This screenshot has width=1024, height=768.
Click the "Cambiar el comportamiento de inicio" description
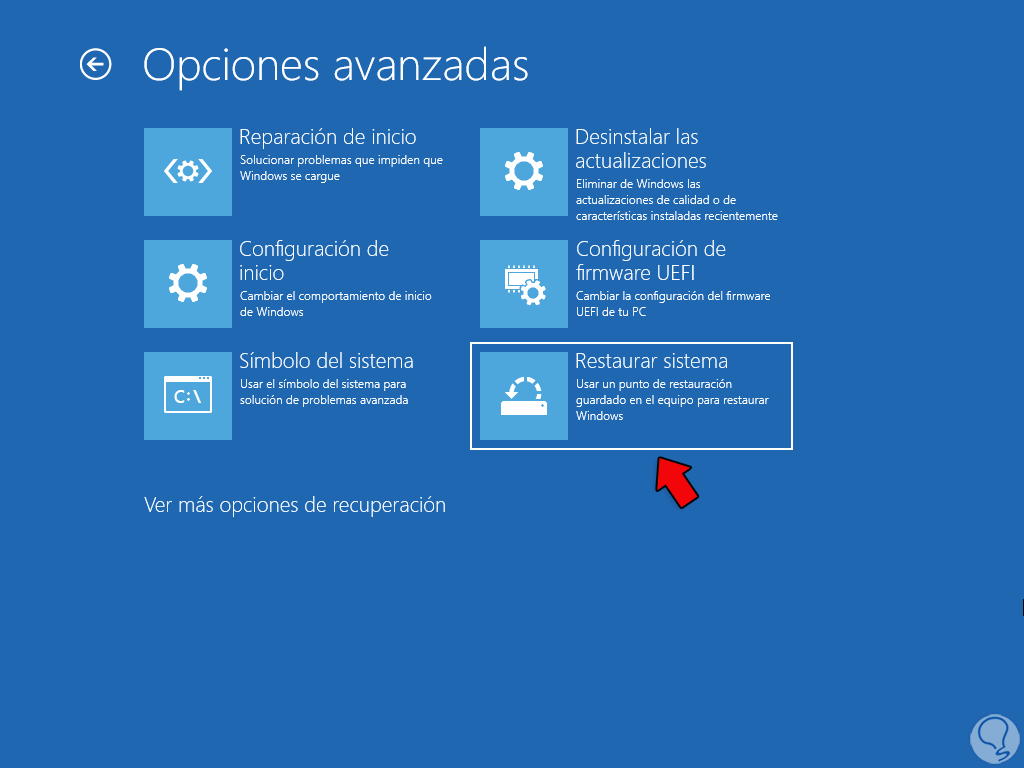[x=336, y=304]
